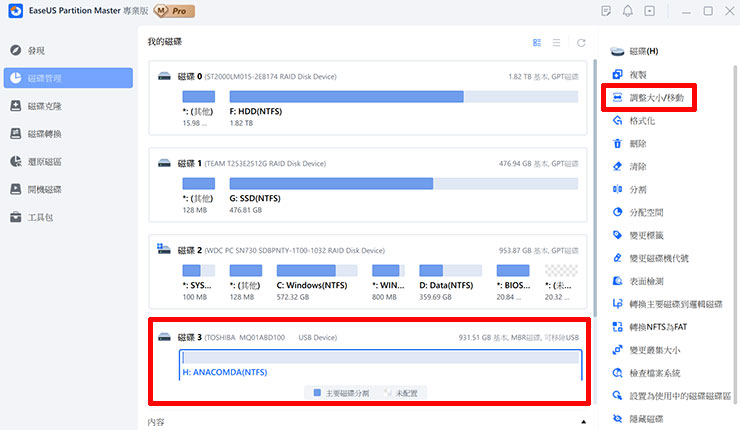Viewport: 740px width, 430px height.
Task: Click the 分割 split icon
Action: [x=617, y=189]
